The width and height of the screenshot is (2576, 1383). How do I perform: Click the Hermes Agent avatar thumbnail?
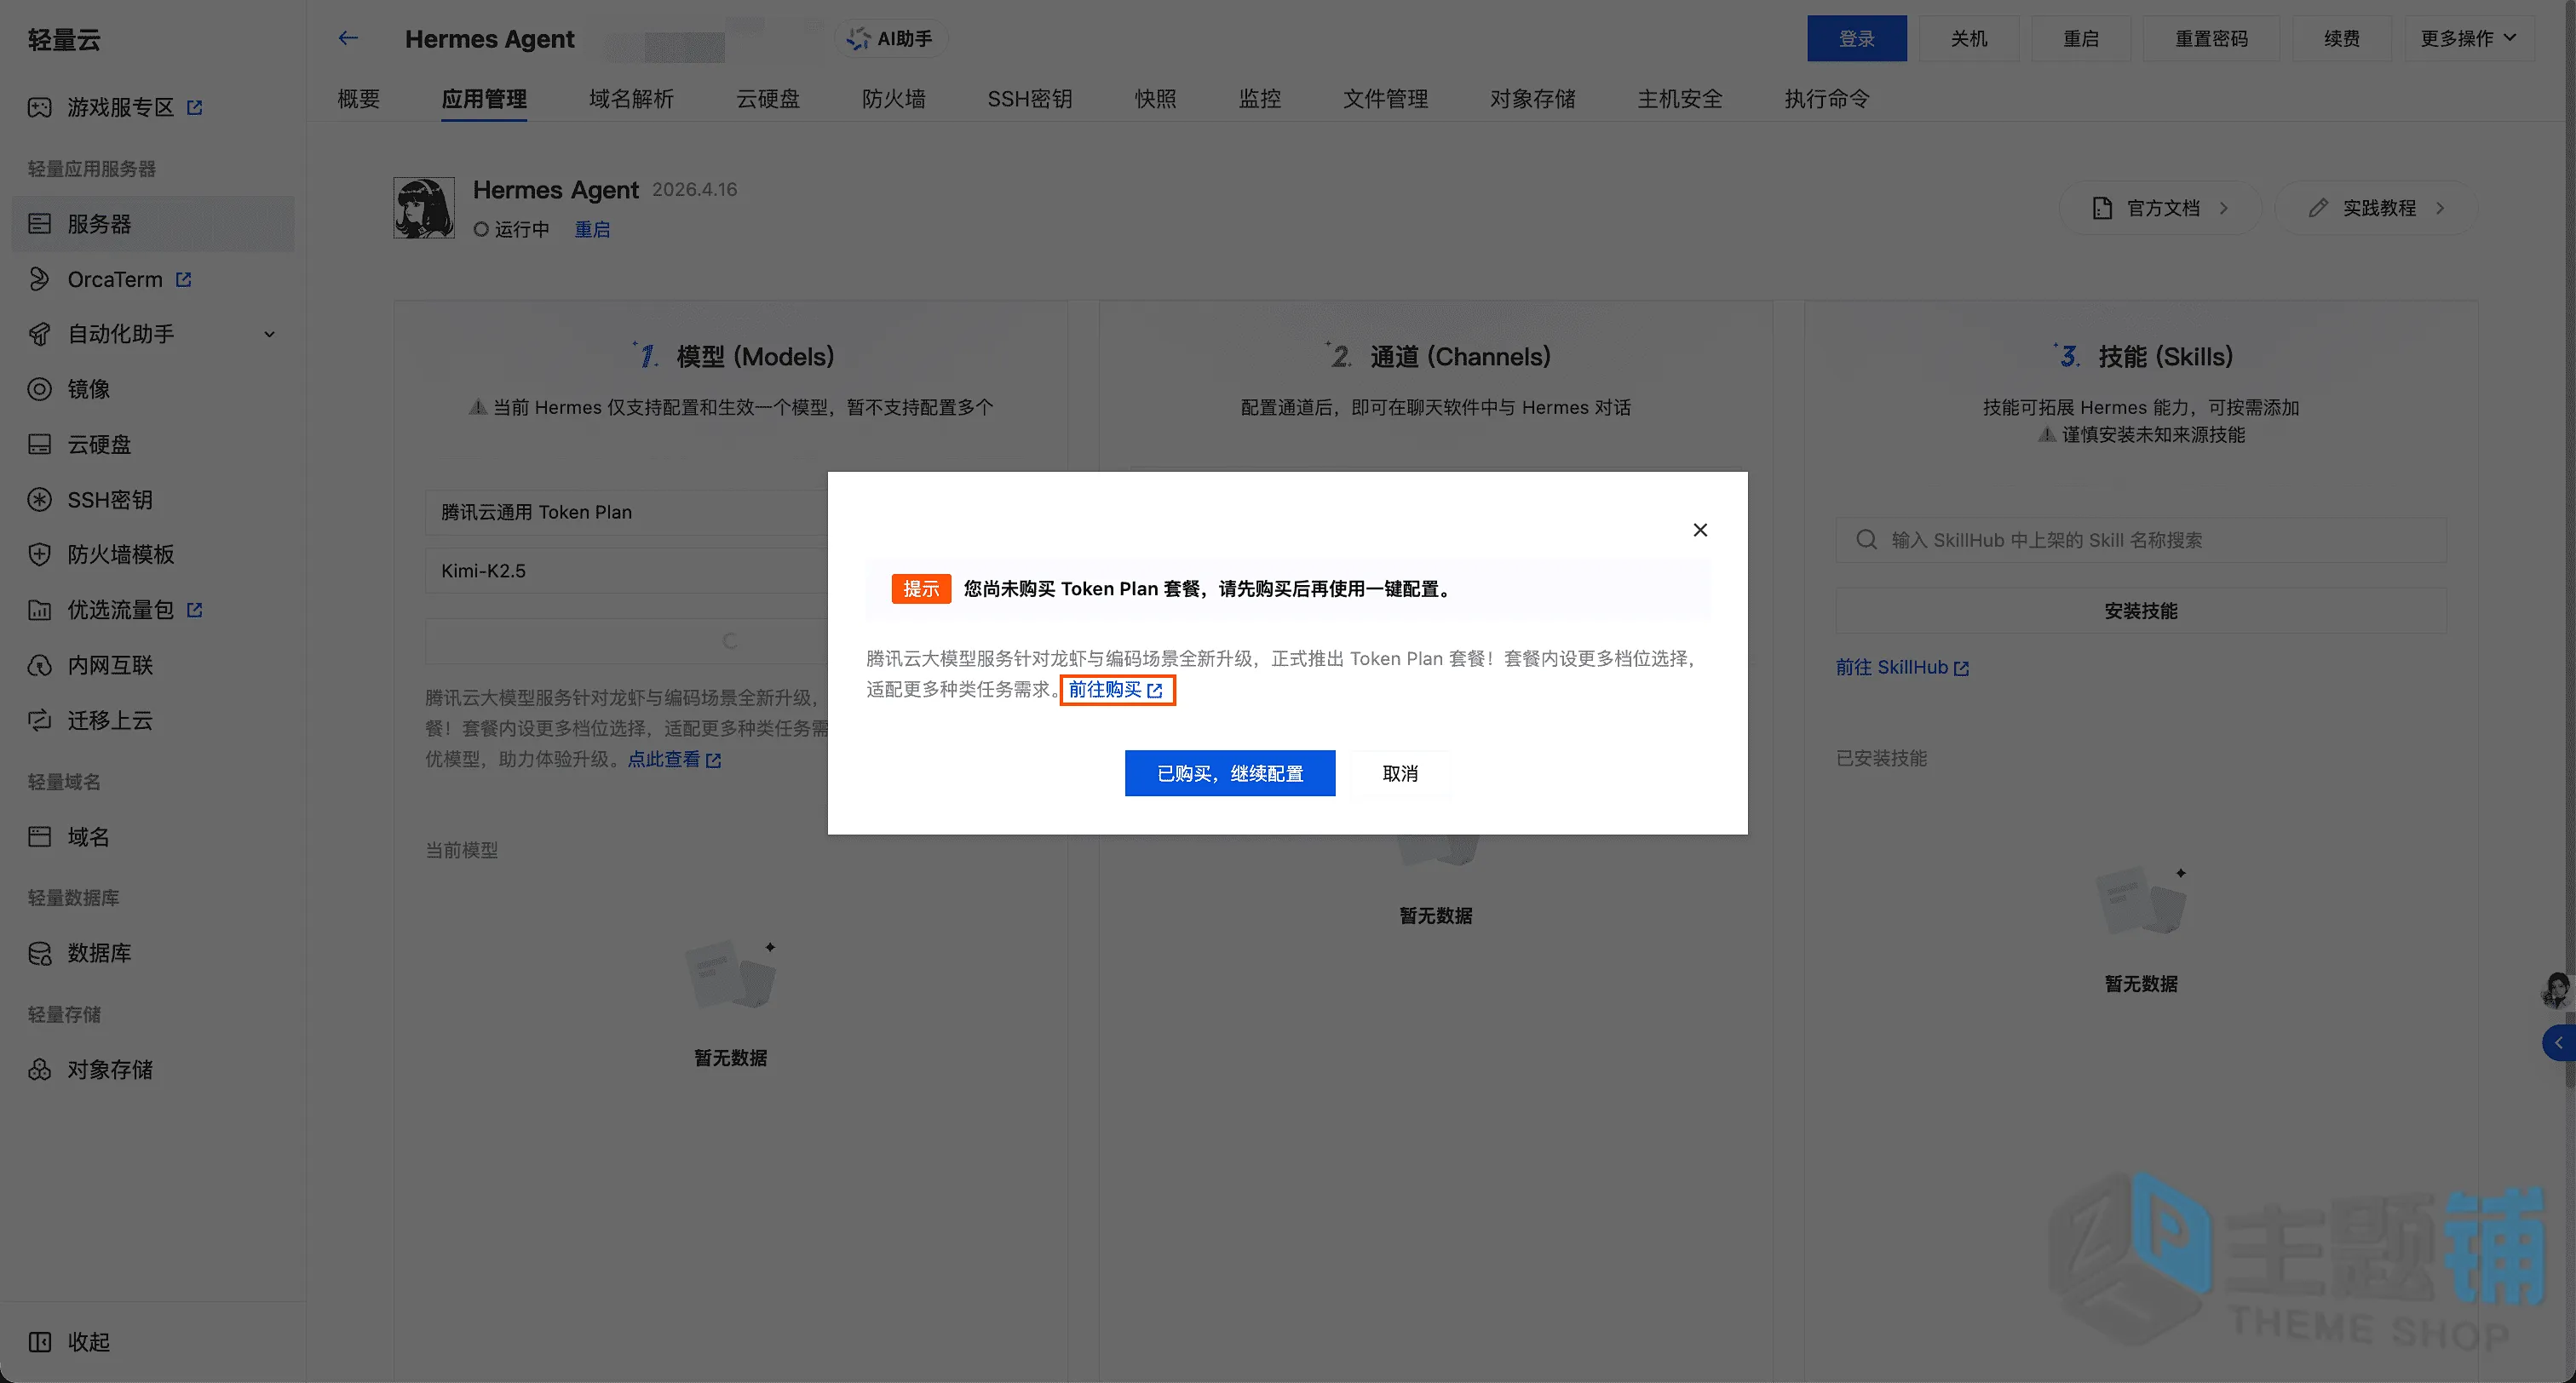tap(424, 208)
